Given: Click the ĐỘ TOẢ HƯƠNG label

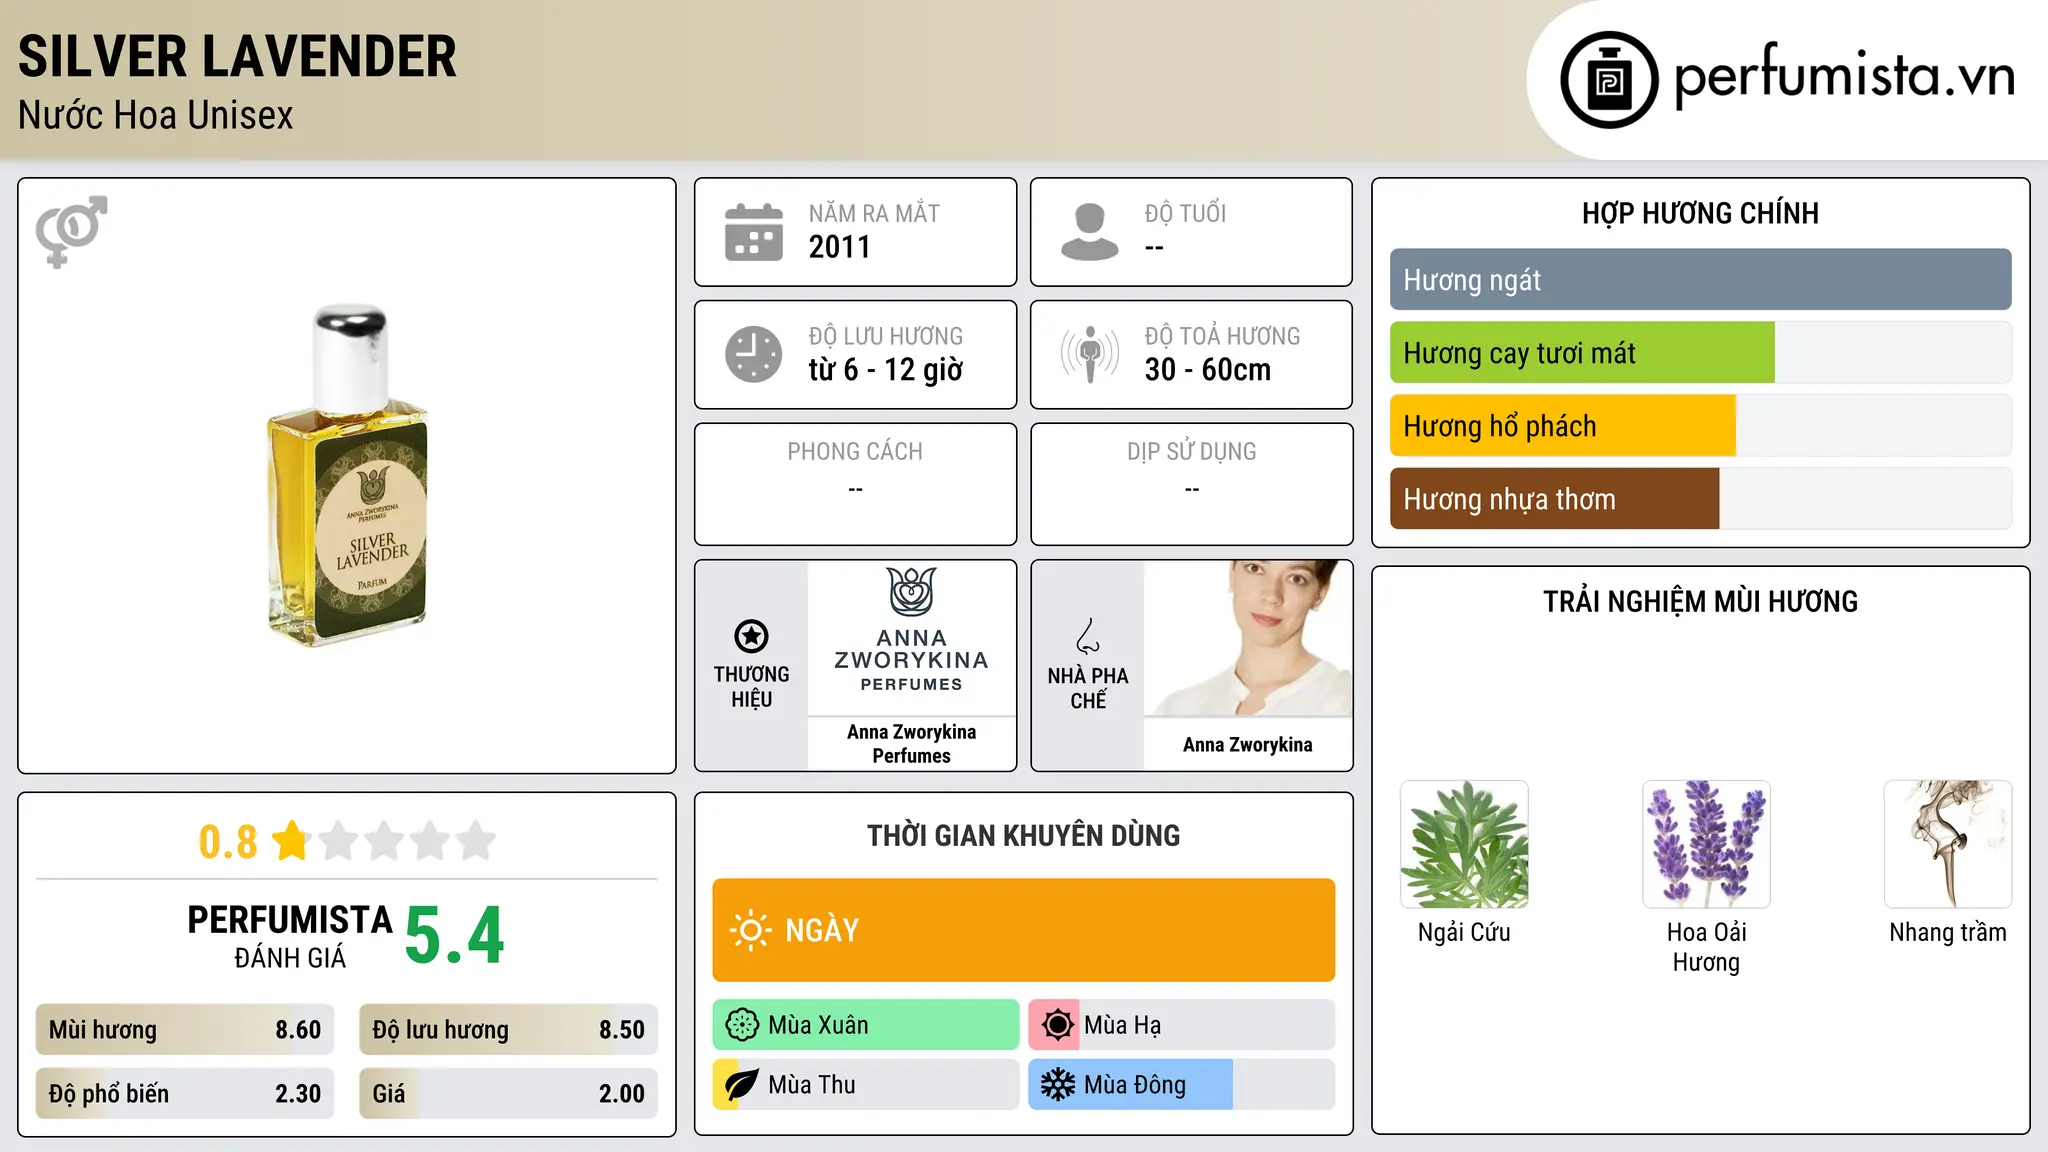Looking at the screenshot, I should [x=1222, y=336].
